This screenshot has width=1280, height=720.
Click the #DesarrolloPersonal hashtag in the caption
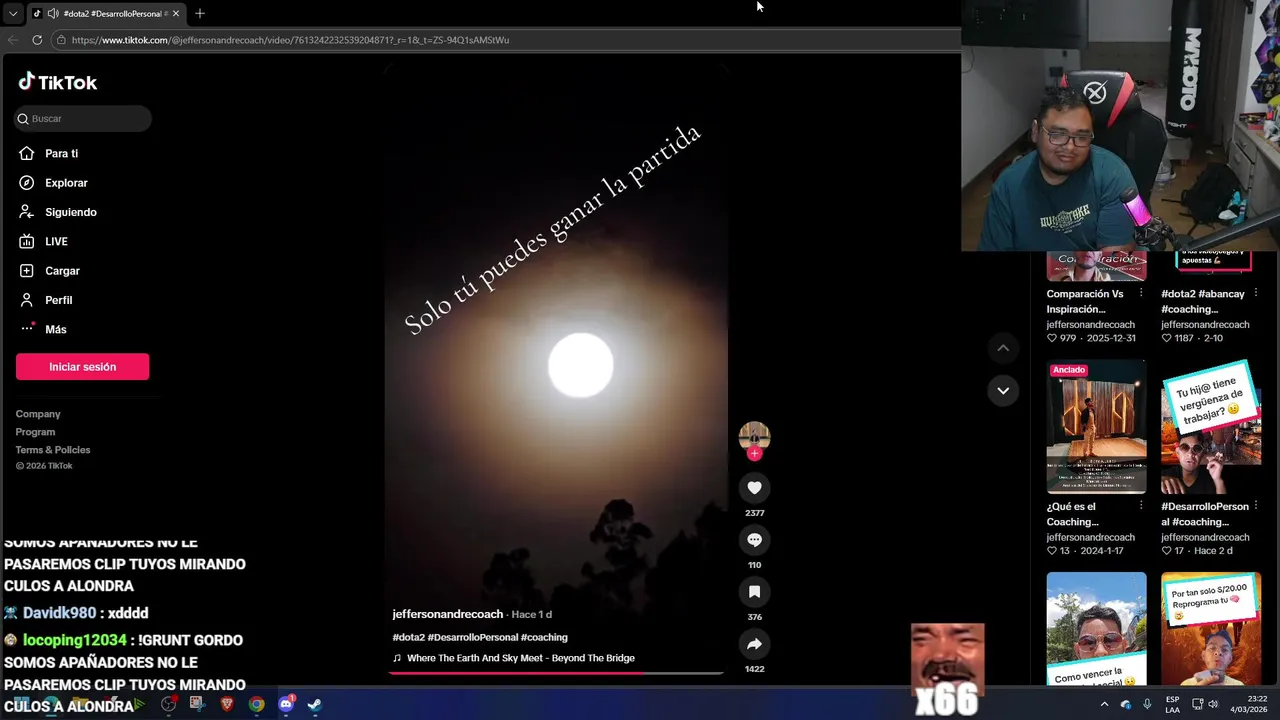[x=472, y=637]
